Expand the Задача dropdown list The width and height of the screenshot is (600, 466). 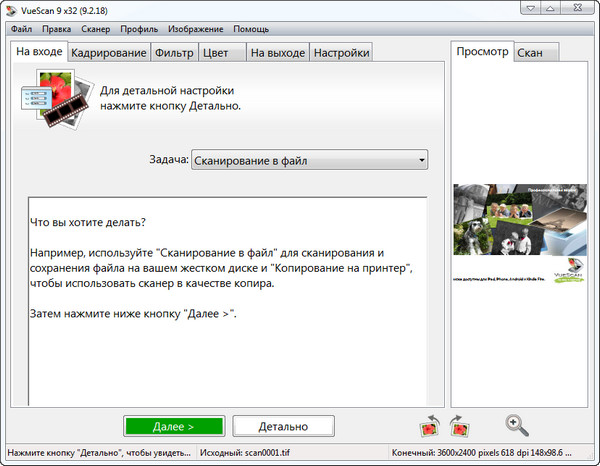click(422, 160)
